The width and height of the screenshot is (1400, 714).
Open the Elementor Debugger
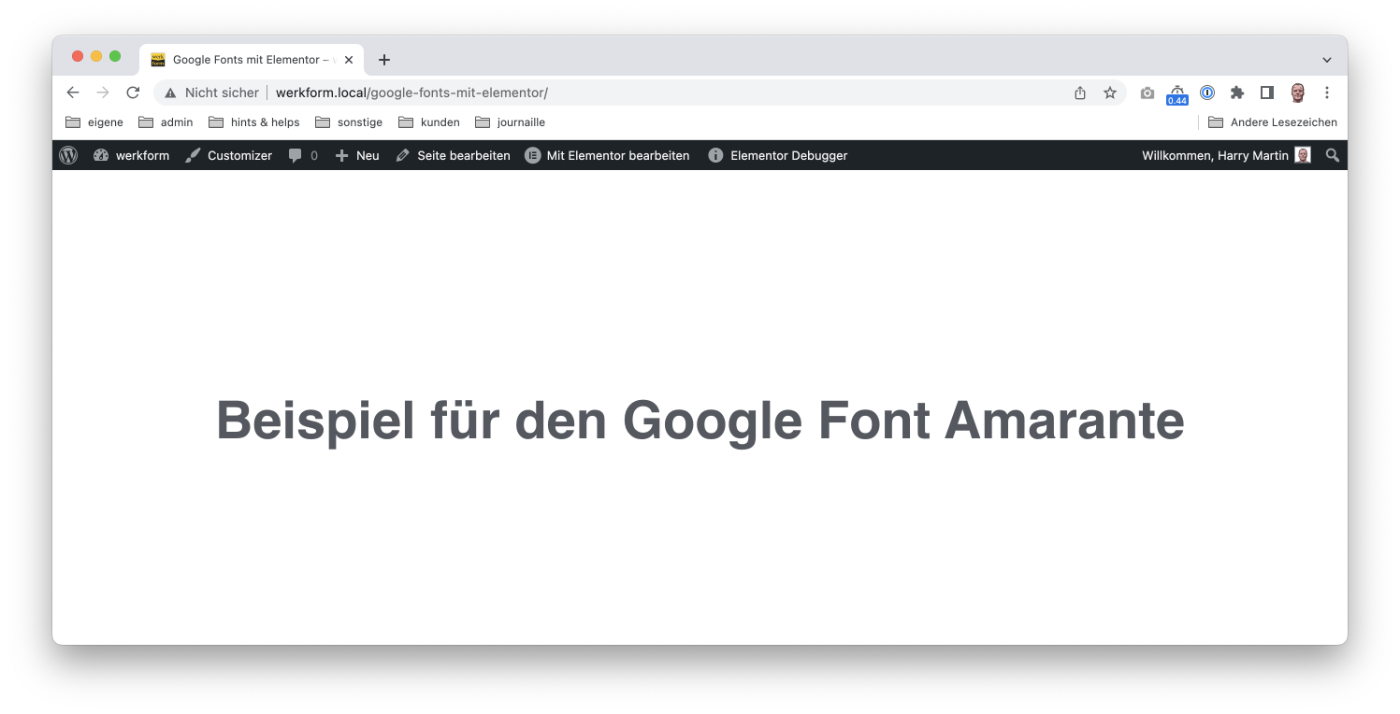click(777, 155)
